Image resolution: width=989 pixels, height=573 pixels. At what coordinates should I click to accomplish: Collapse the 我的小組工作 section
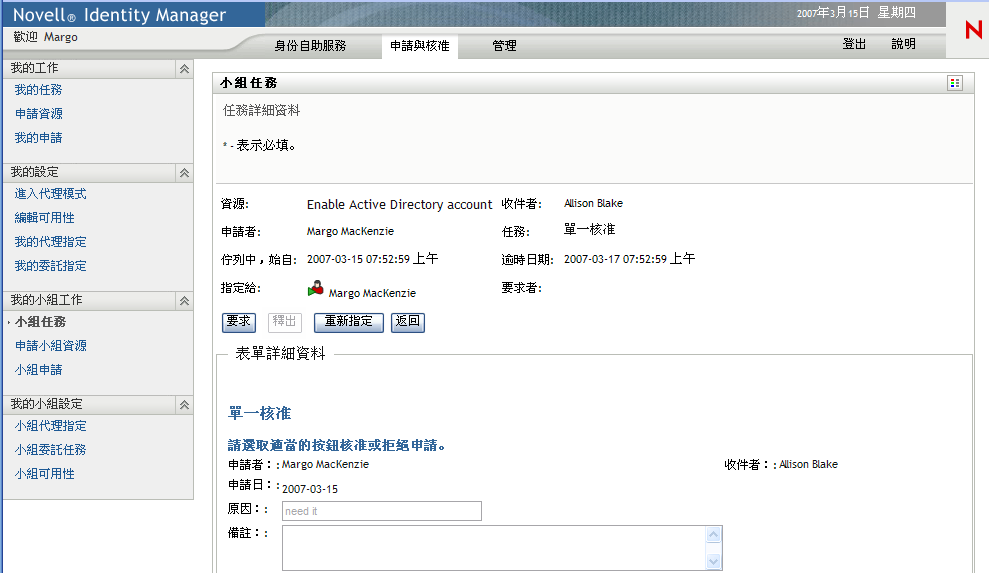point(184,301)
